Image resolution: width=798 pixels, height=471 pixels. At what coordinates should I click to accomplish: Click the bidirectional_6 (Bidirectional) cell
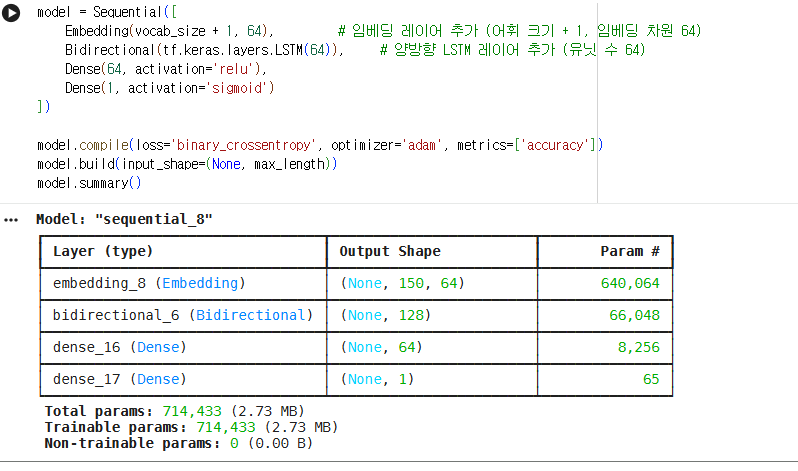pos(183,315)
